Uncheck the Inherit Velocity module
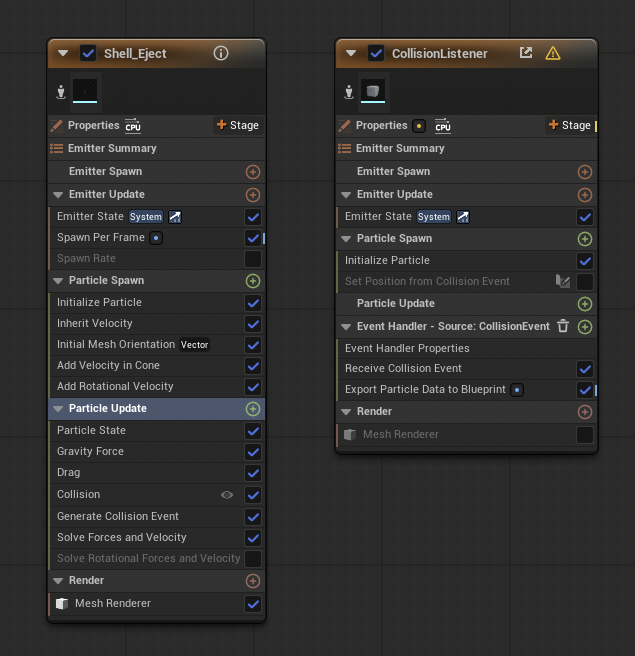The image size is (635, 656). click(x=253, y=324)
